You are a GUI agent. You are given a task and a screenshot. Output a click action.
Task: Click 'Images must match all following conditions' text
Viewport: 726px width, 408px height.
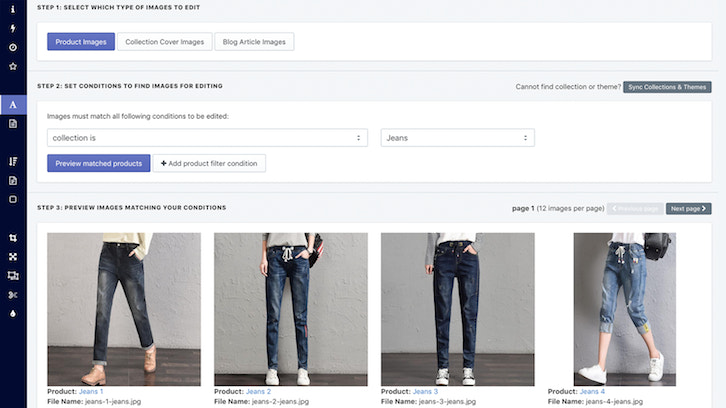138,116
